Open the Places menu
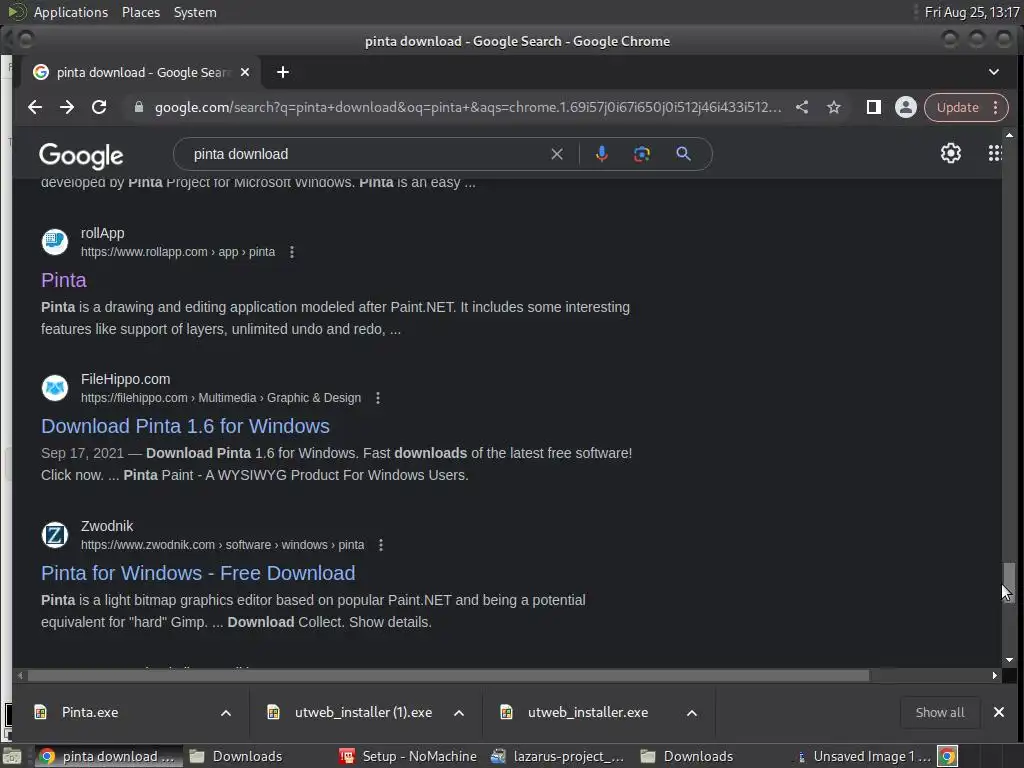The width and height of the screenshot is (1024, 768). coord(140,12)
